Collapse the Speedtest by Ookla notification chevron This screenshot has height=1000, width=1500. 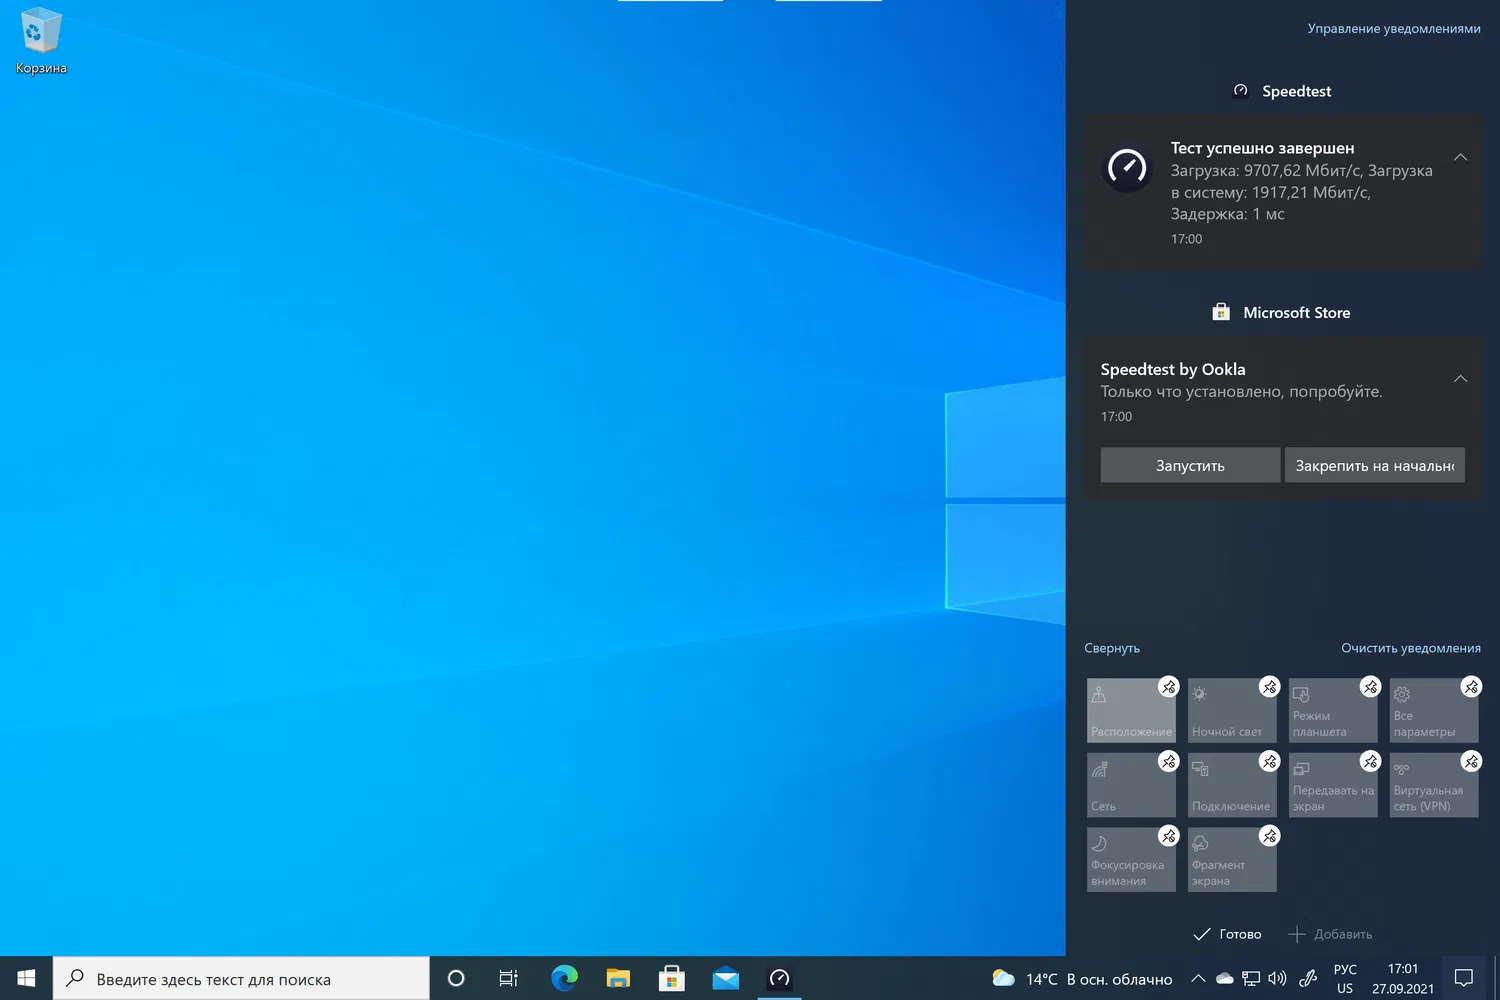(1460, 378)
